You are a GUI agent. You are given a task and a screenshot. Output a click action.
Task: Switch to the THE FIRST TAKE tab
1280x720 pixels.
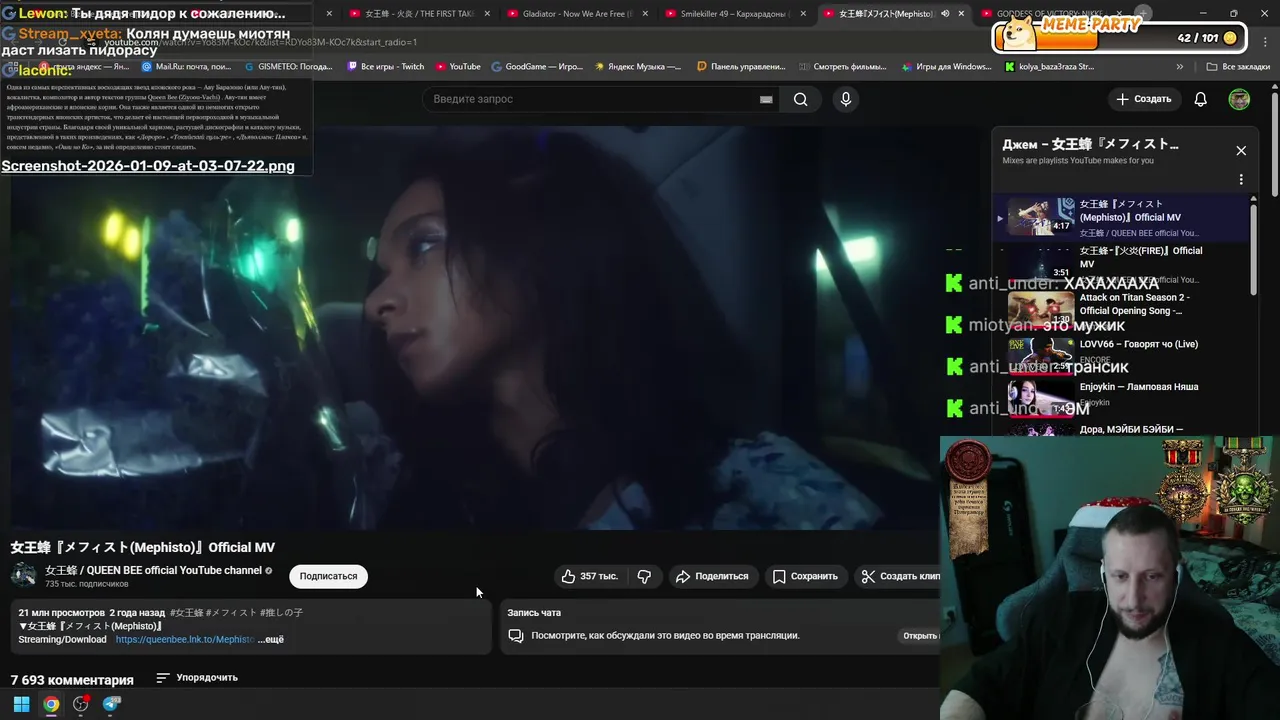[x=412, y=14]
